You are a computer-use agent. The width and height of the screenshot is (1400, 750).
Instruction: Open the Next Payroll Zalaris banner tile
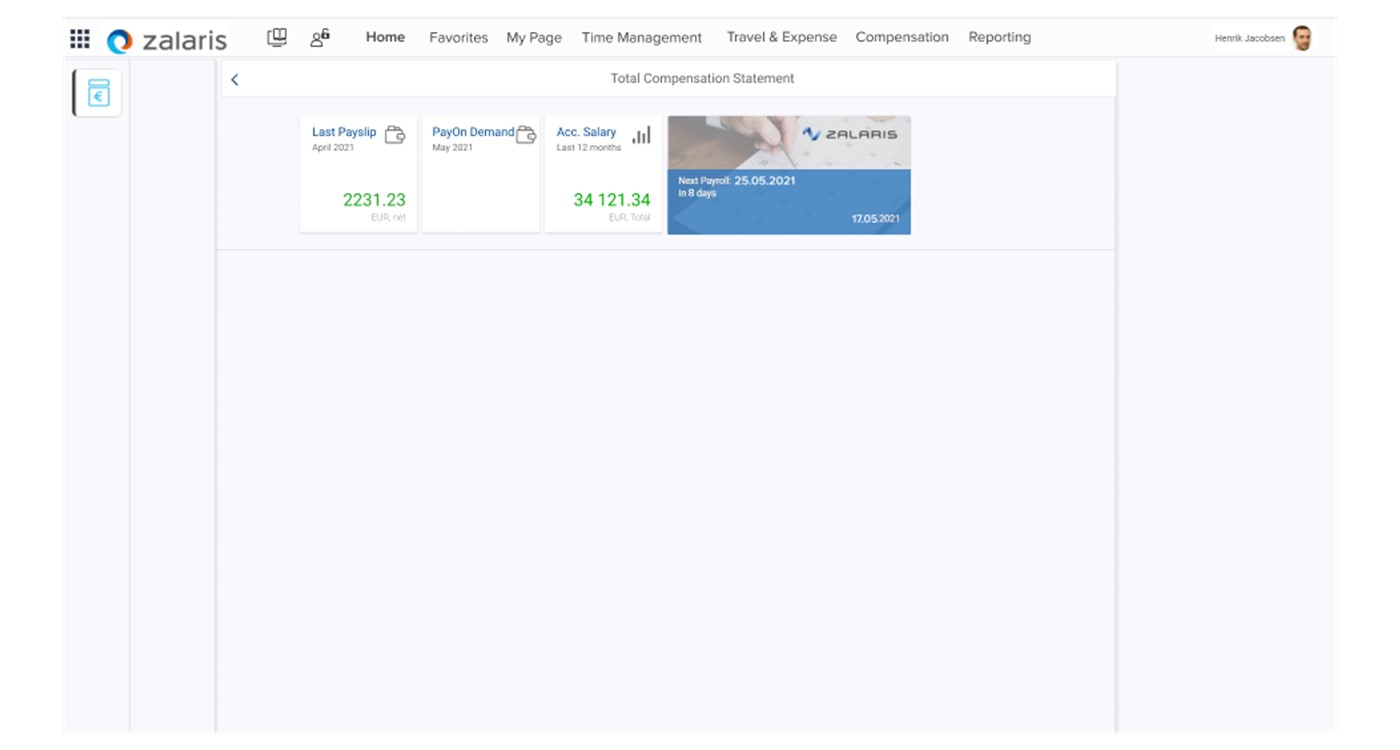pyautogui.click(x=789, y=175)
